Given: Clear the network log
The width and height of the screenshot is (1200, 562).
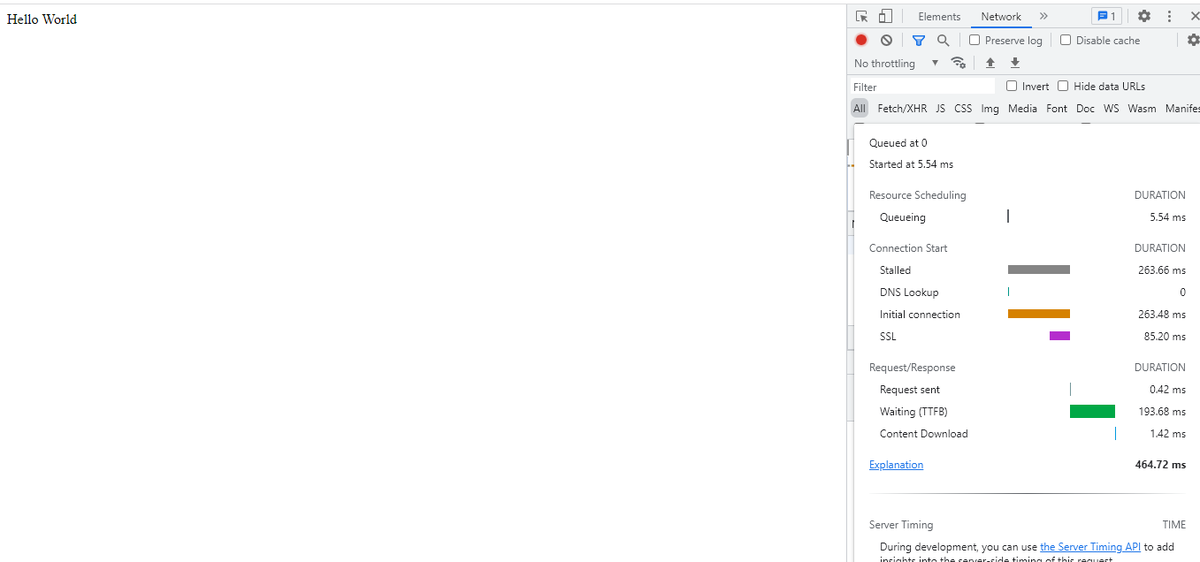Looking at the screenshot, I should 886,40.
